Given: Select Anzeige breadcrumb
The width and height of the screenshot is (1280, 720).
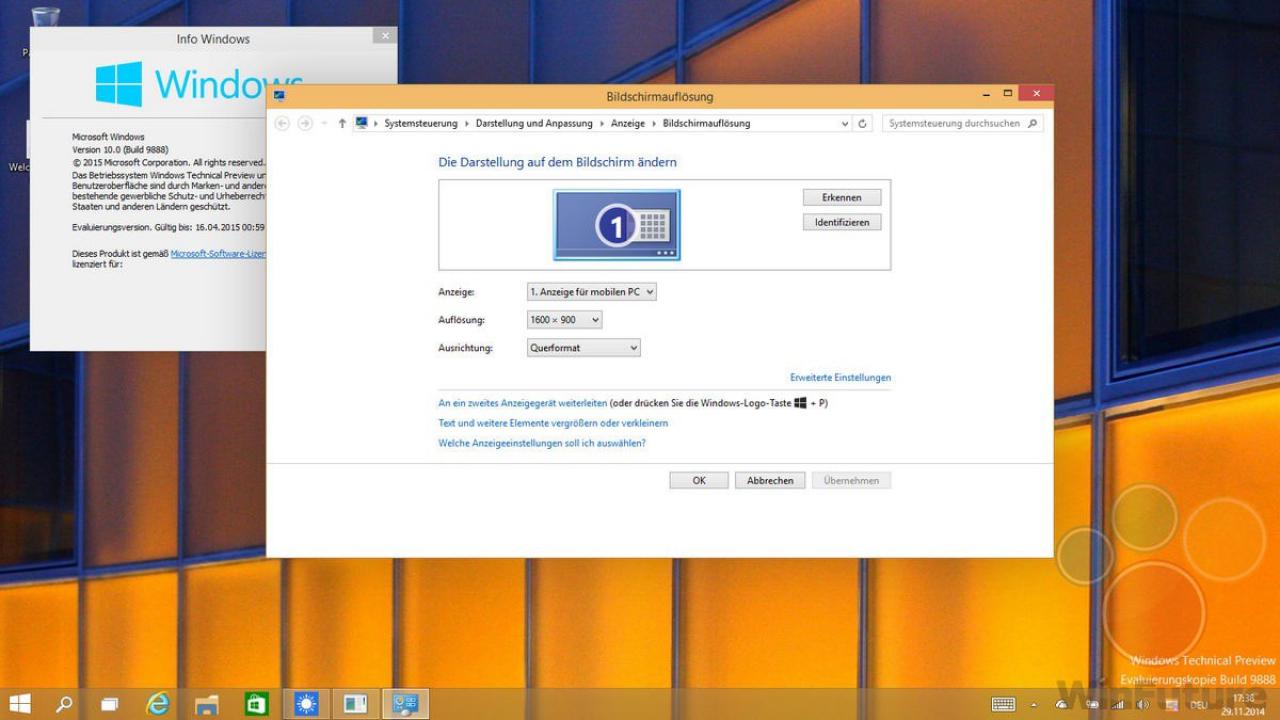Looking at the screenshot, I should pyautogui.click(x=628, y=124).
